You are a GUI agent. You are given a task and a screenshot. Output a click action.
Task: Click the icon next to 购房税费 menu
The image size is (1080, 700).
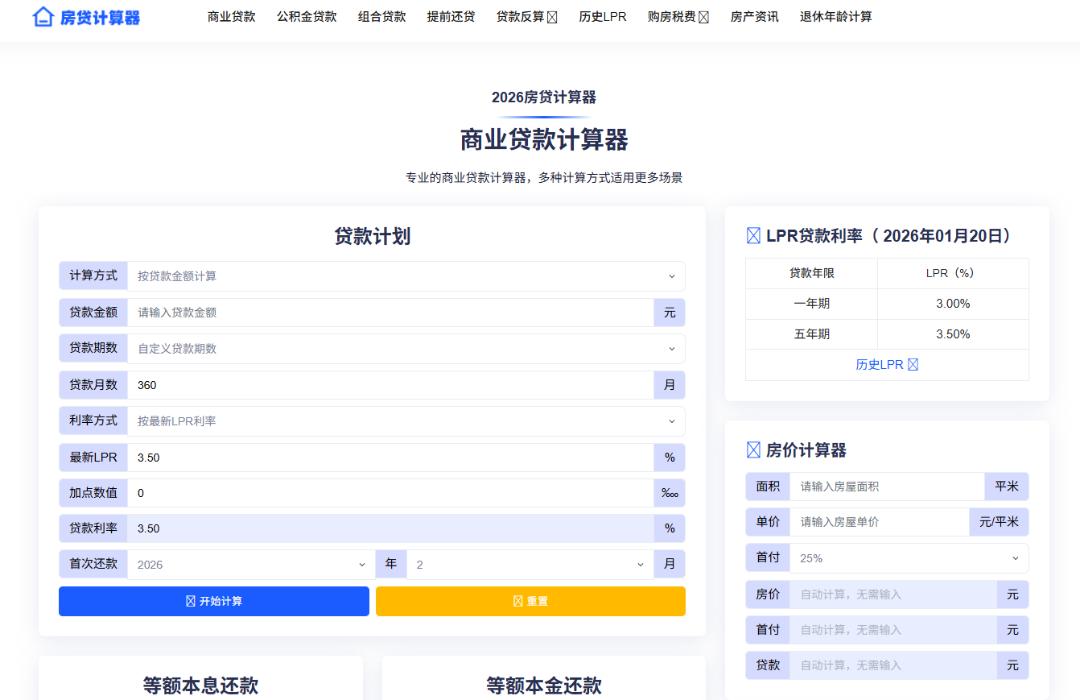click(703, 17)
